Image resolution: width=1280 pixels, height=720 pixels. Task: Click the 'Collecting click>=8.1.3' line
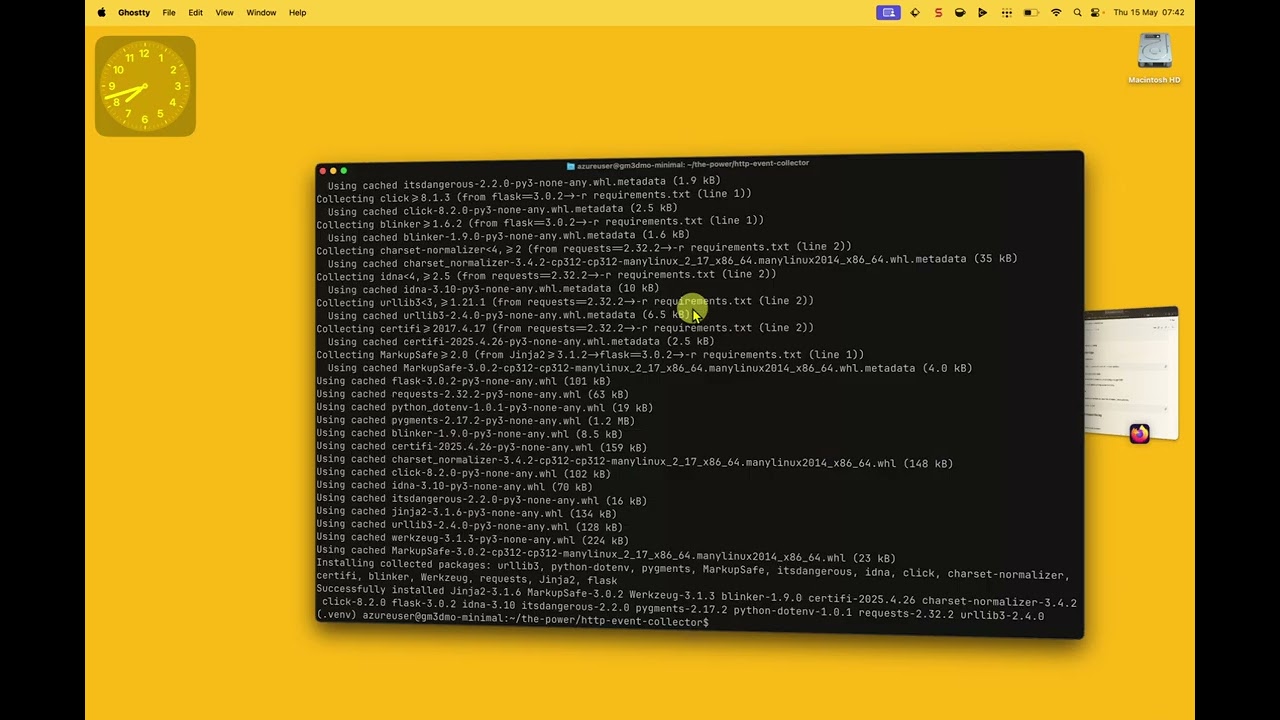pos(534,196)
